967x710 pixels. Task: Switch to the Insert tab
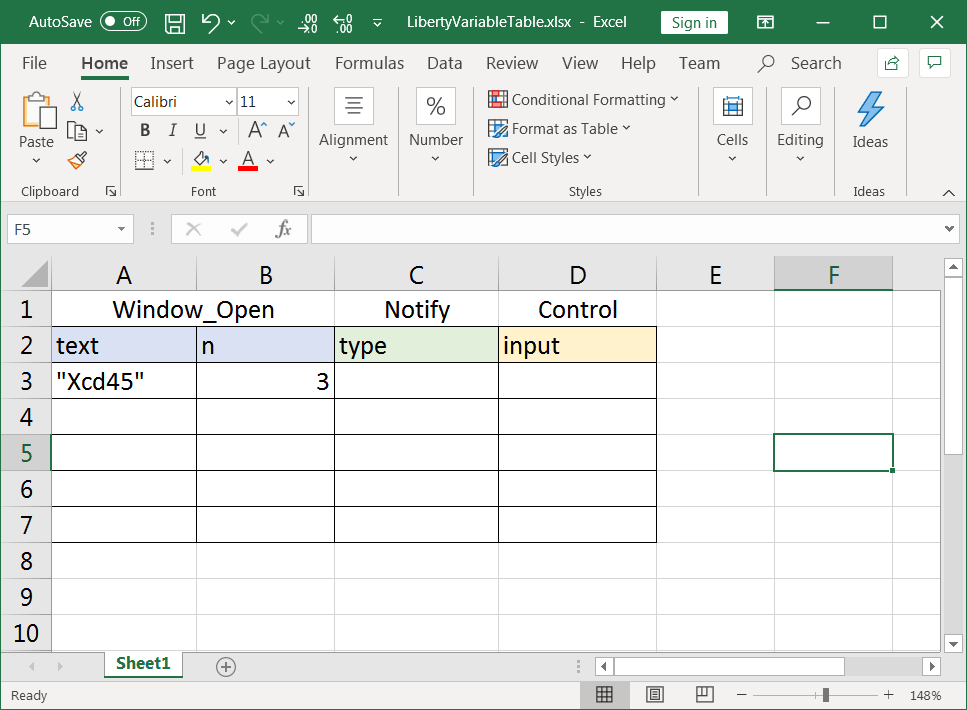(x=171, y=63)
